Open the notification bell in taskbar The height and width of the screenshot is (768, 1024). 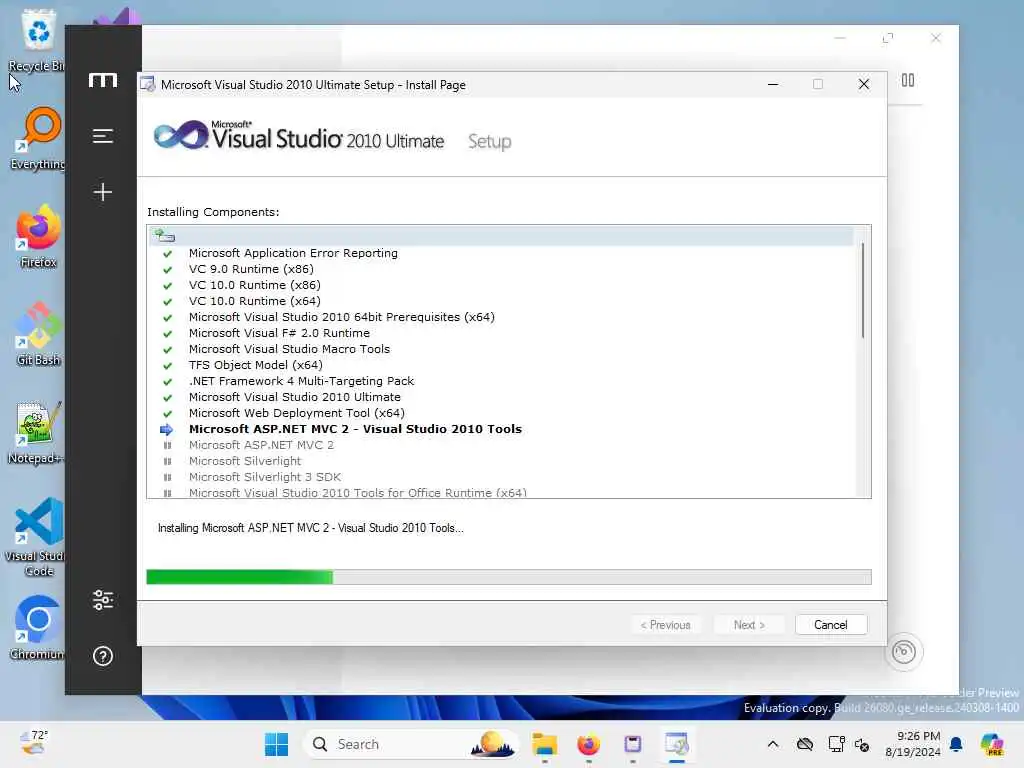tap(956, 744)
